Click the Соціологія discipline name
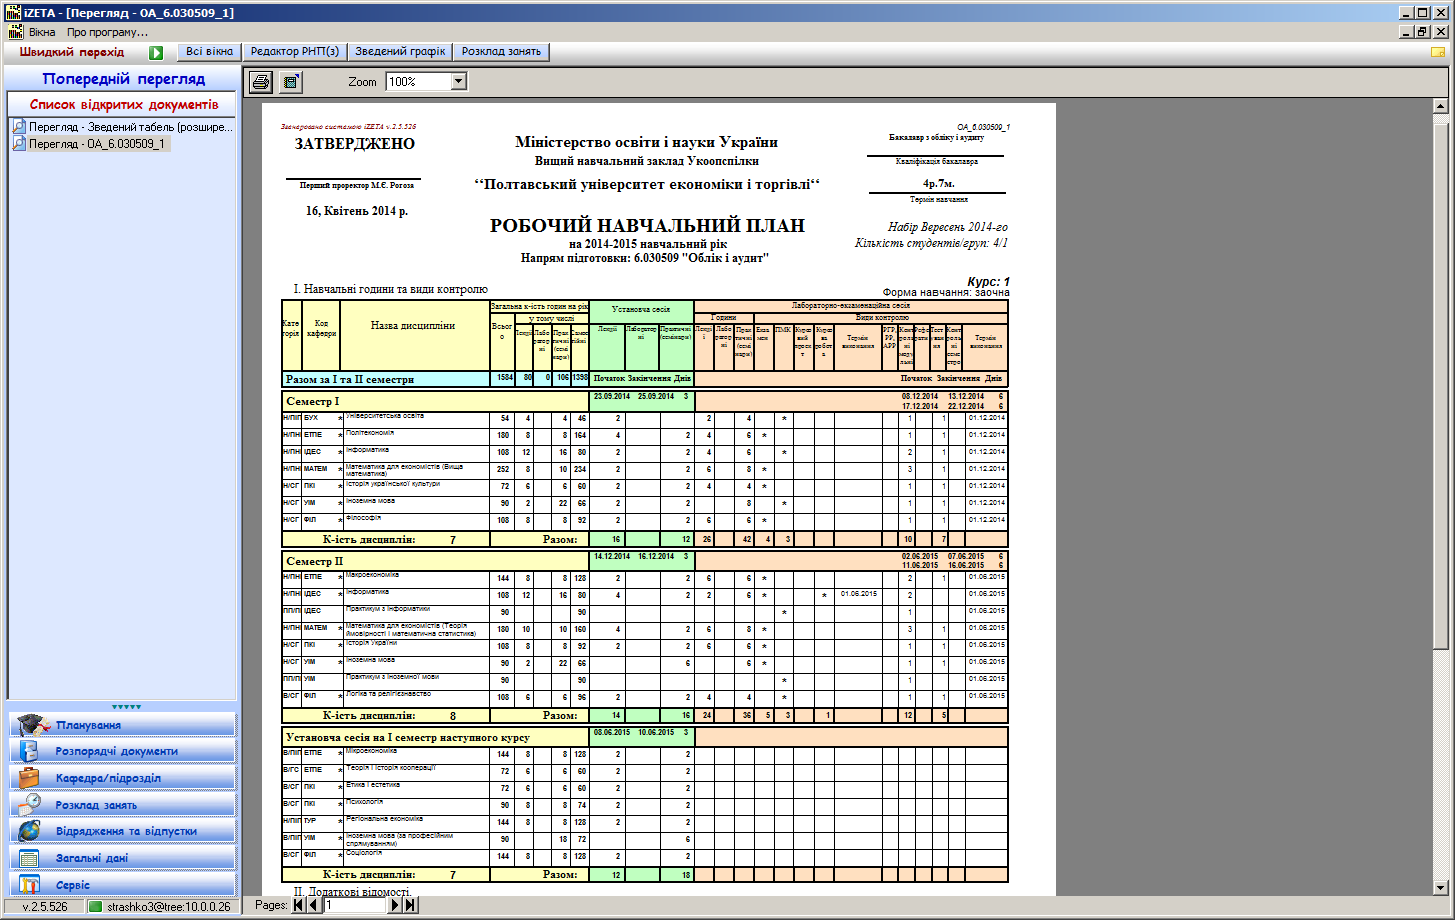 click(x=366, y=852)
